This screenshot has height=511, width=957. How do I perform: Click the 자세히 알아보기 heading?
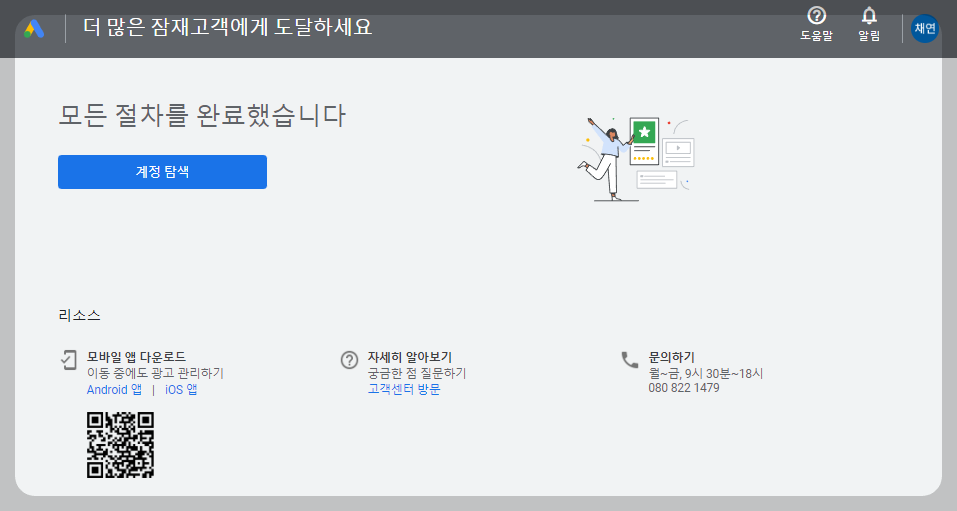(x=410, y=357)
